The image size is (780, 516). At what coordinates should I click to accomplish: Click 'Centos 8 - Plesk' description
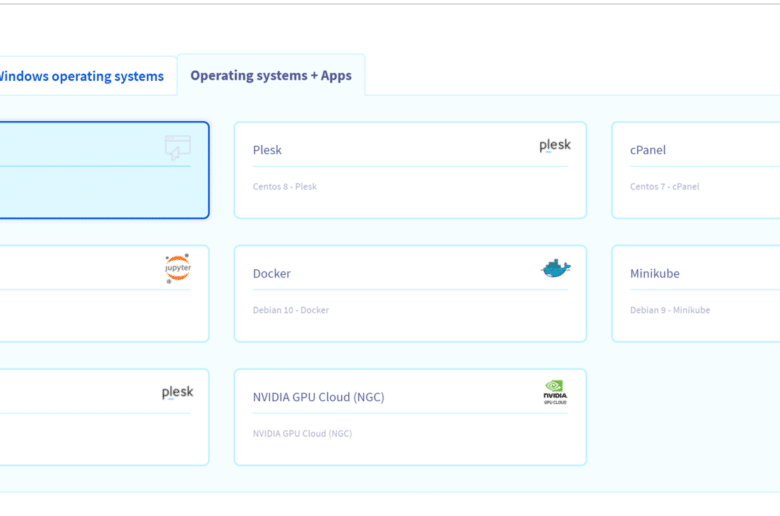click(x=285, y=187)
